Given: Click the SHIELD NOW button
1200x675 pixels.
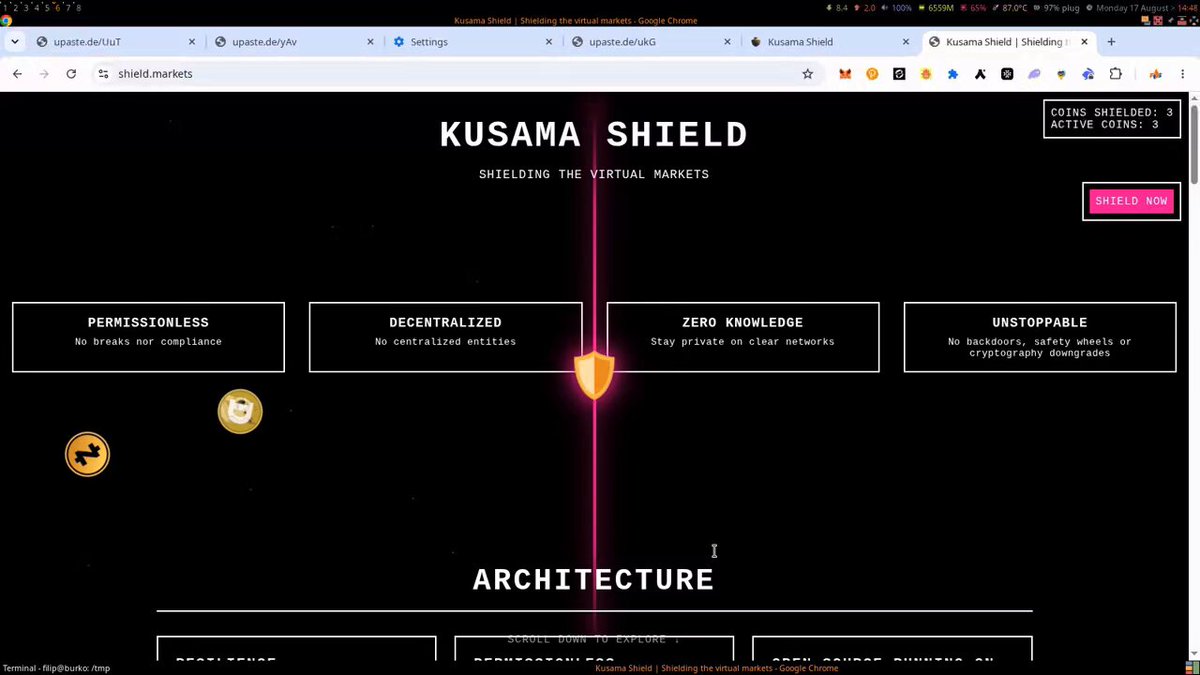Looking at the screenshot, I should 1131,201.
